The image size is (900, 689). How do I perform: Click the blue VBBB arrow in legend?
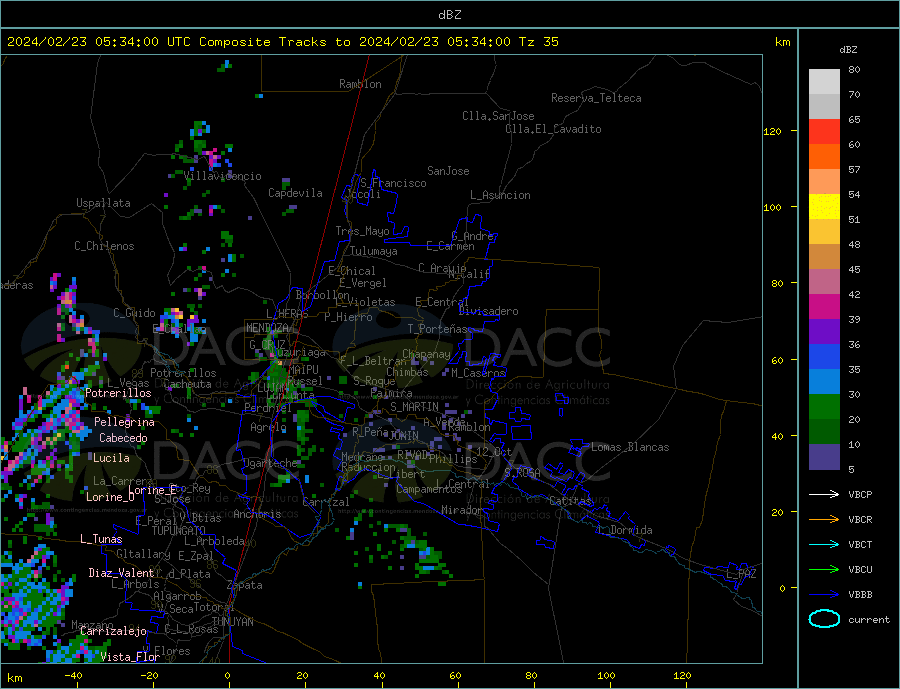(x=824, y=594)
